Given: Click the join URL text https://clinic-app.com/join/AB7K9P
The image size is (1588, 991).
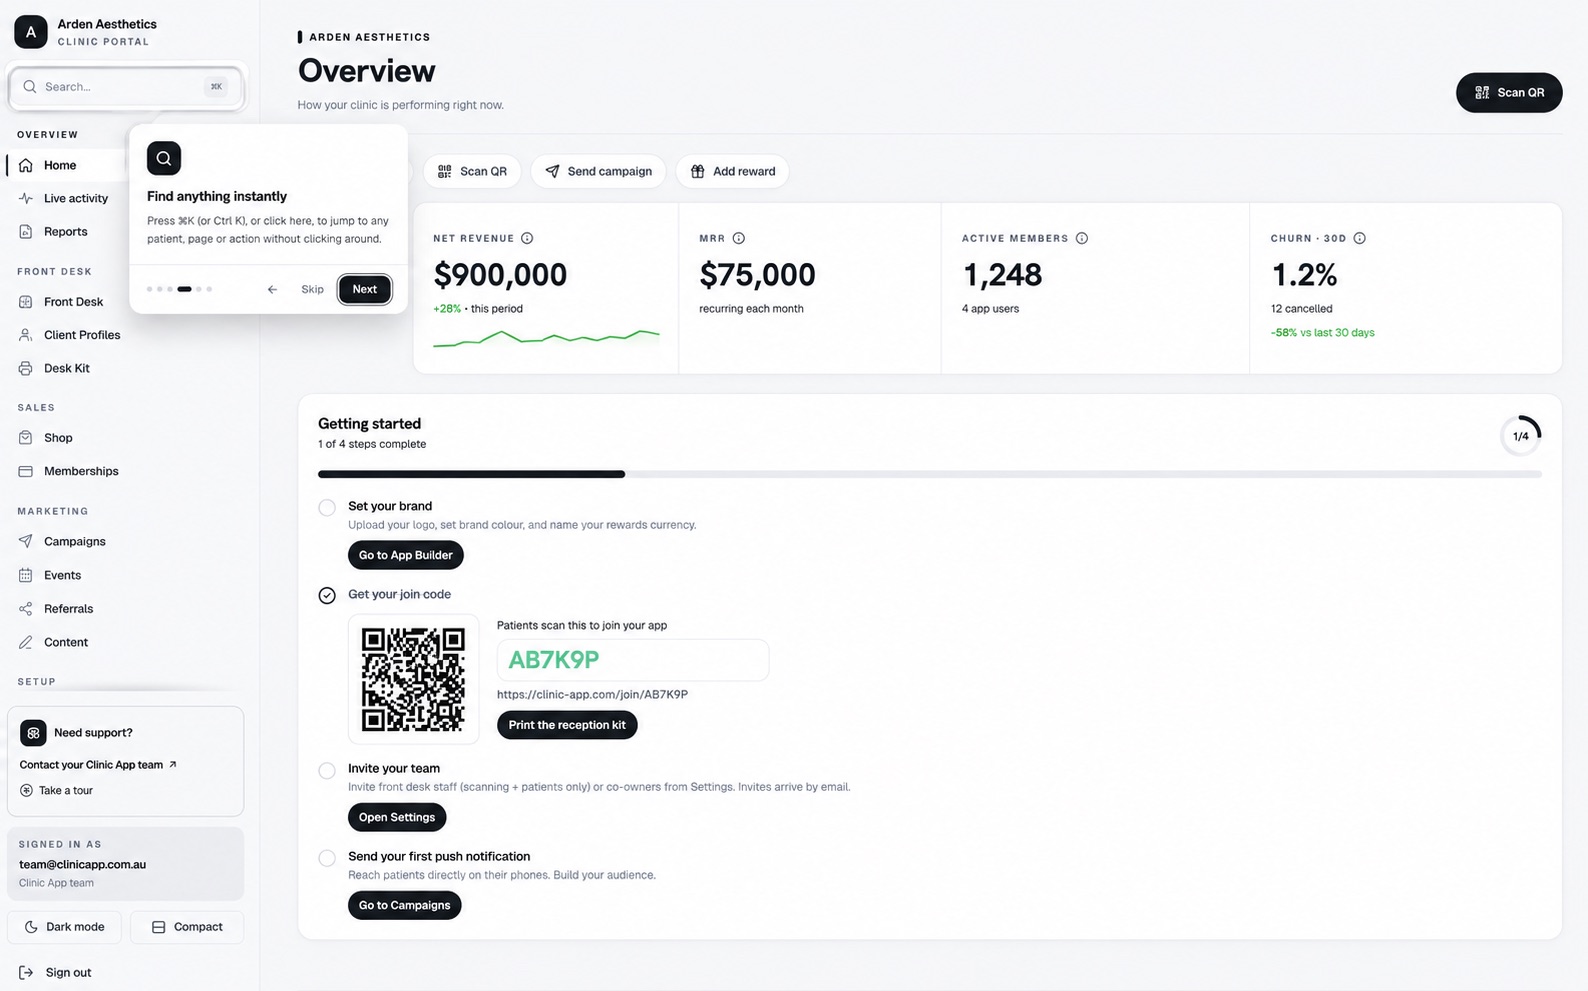Looking at the screenshot, I should [x=592, y=694].
